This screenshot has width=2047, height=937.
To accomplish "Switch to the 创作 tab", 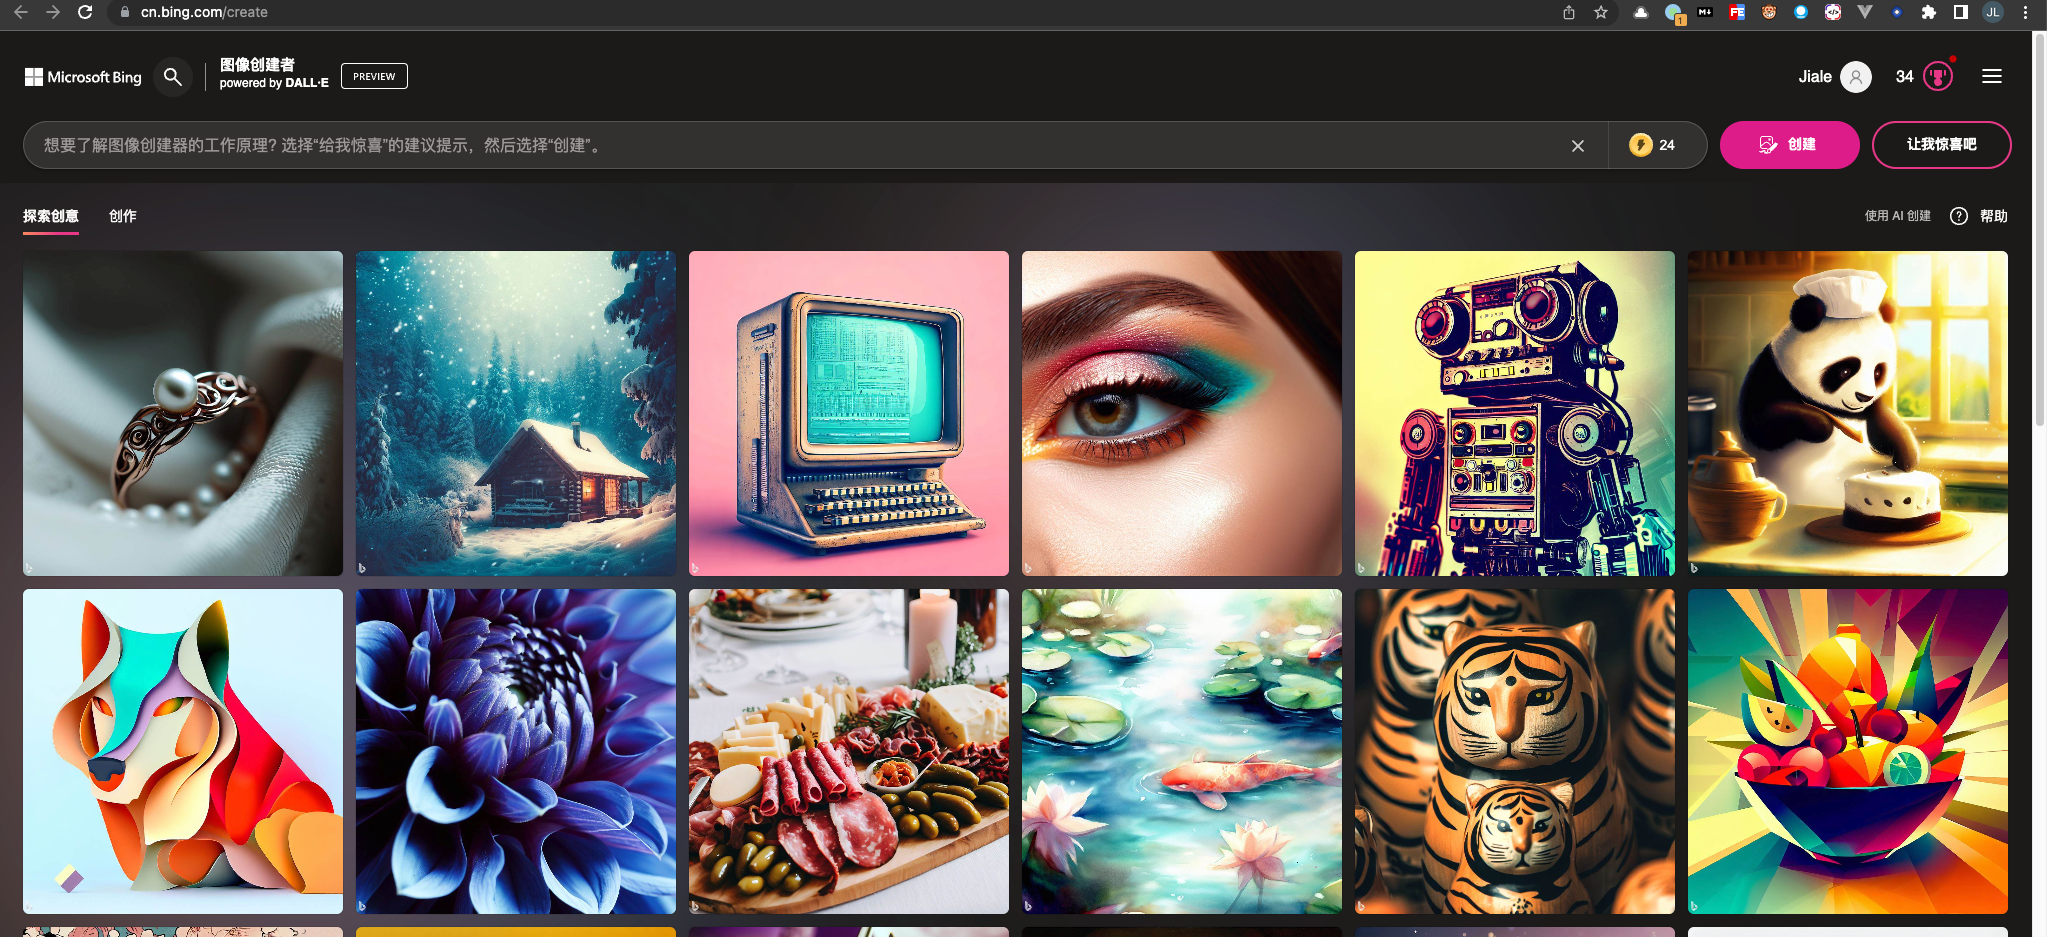I will click(x=123, y=216).
